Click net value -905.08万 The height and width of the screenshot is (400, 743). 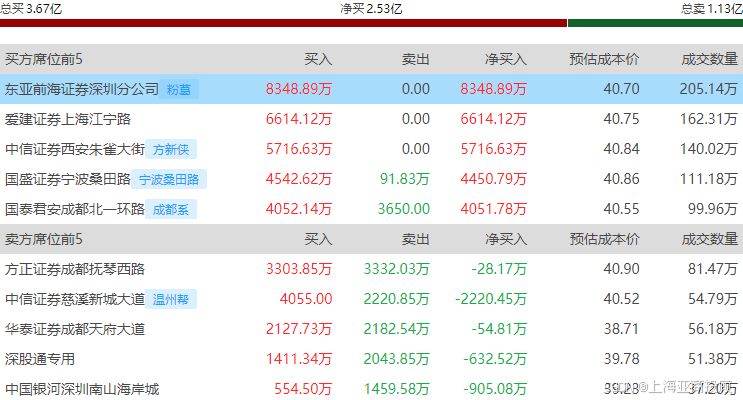[495, 389]
